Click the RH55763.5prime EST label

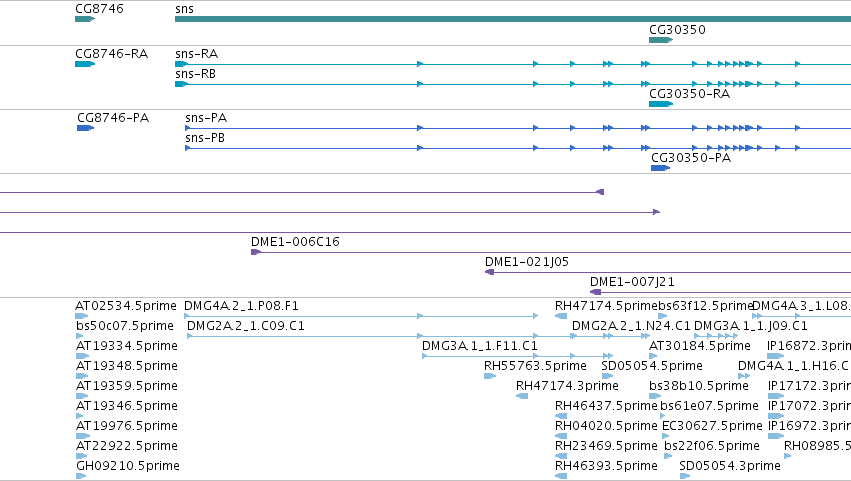pos(535,366)
